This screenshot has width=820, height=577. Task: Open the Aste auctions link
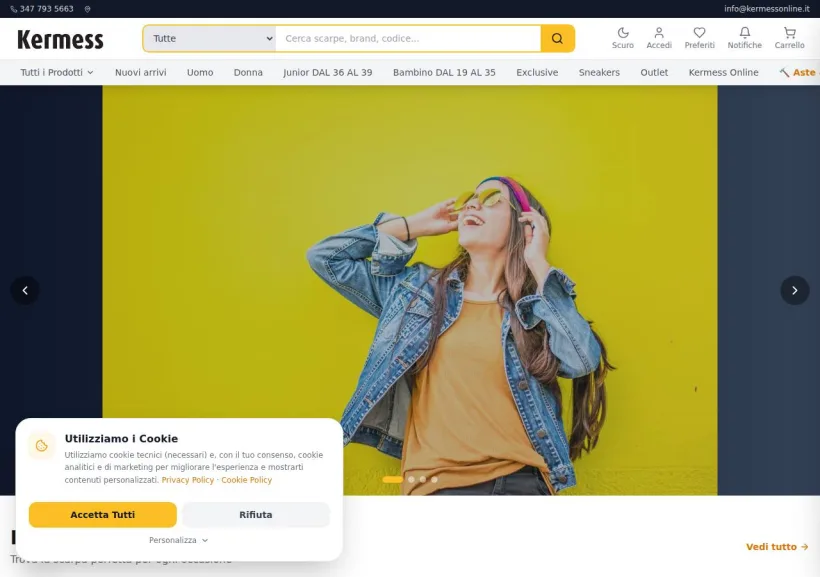tap(799, 72)
